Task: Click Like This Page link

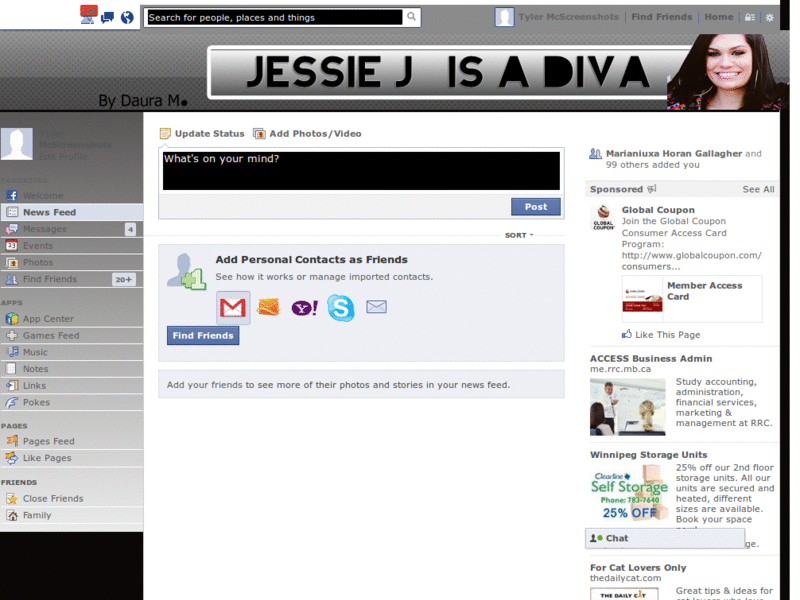Action: point(667,335)
